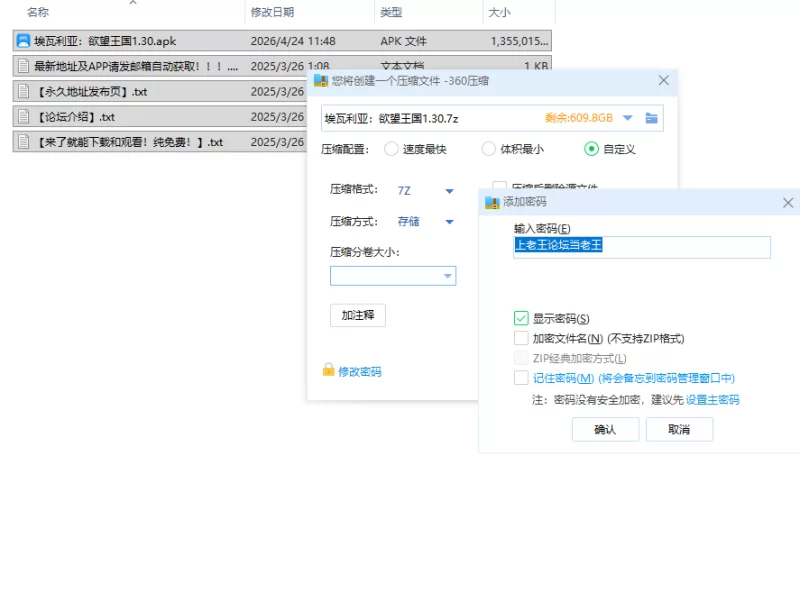
Task: Sort files by 类型 column header
Action: (391, 12)
